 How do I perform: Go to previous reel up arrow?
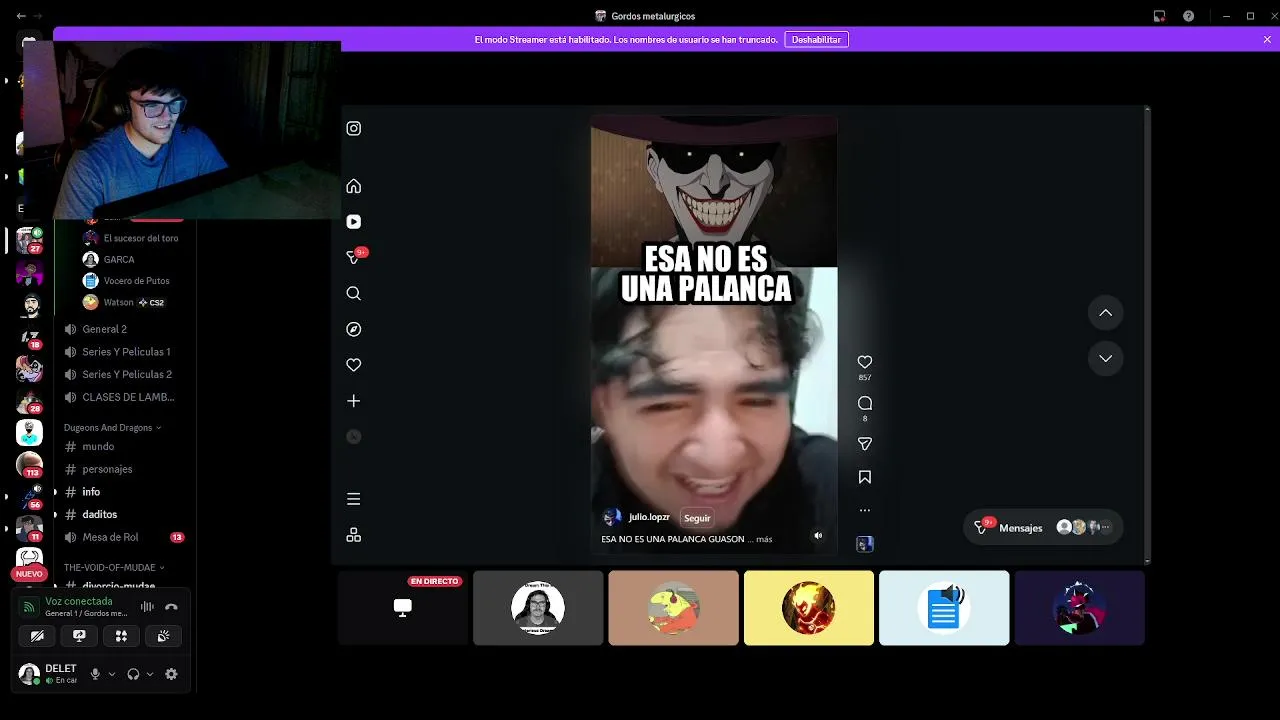point(1106,313)
